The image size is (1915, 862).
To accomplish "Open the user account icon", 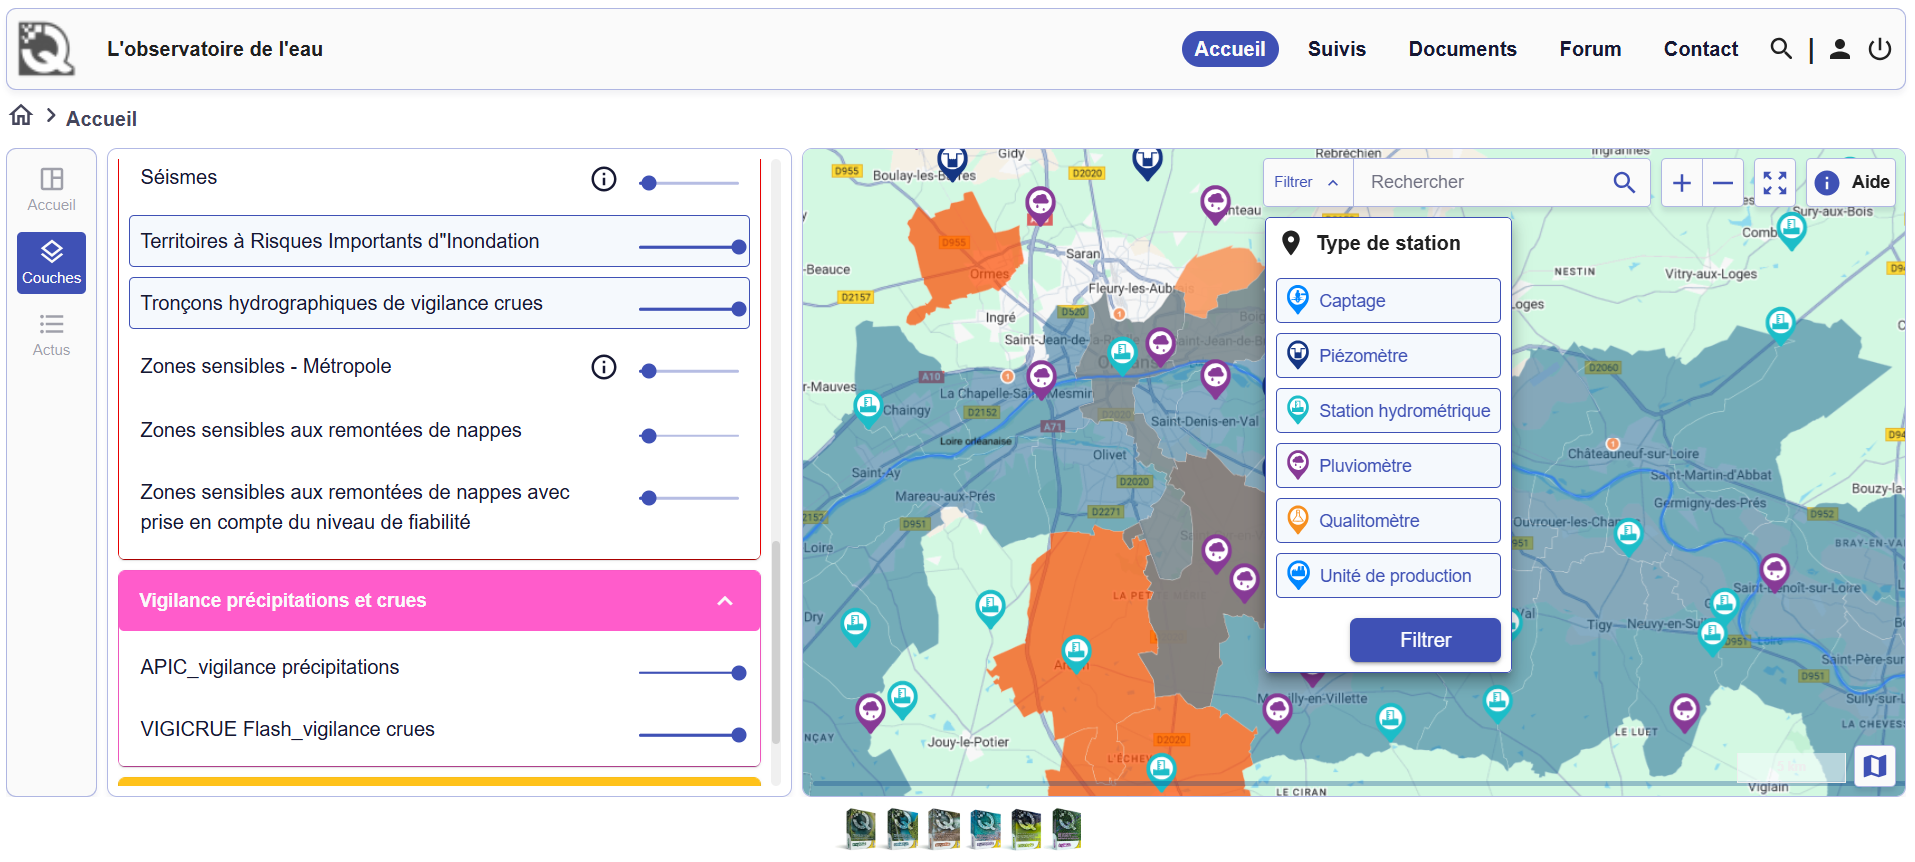I will pos(1839,49).
